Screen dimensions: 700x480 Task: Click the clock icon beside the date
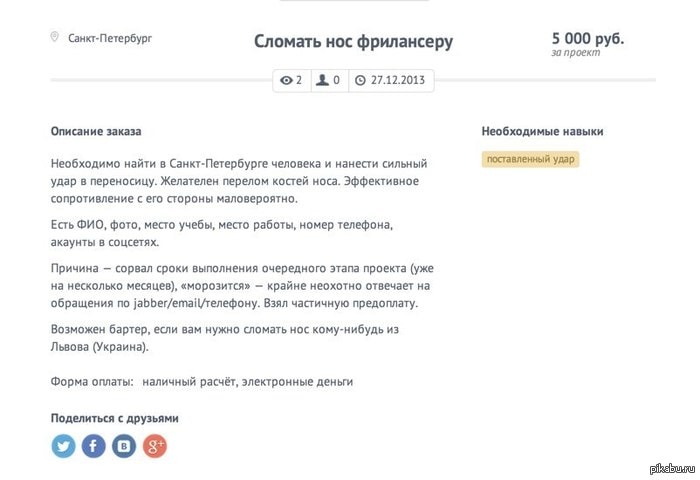click(x=360, y=80)
